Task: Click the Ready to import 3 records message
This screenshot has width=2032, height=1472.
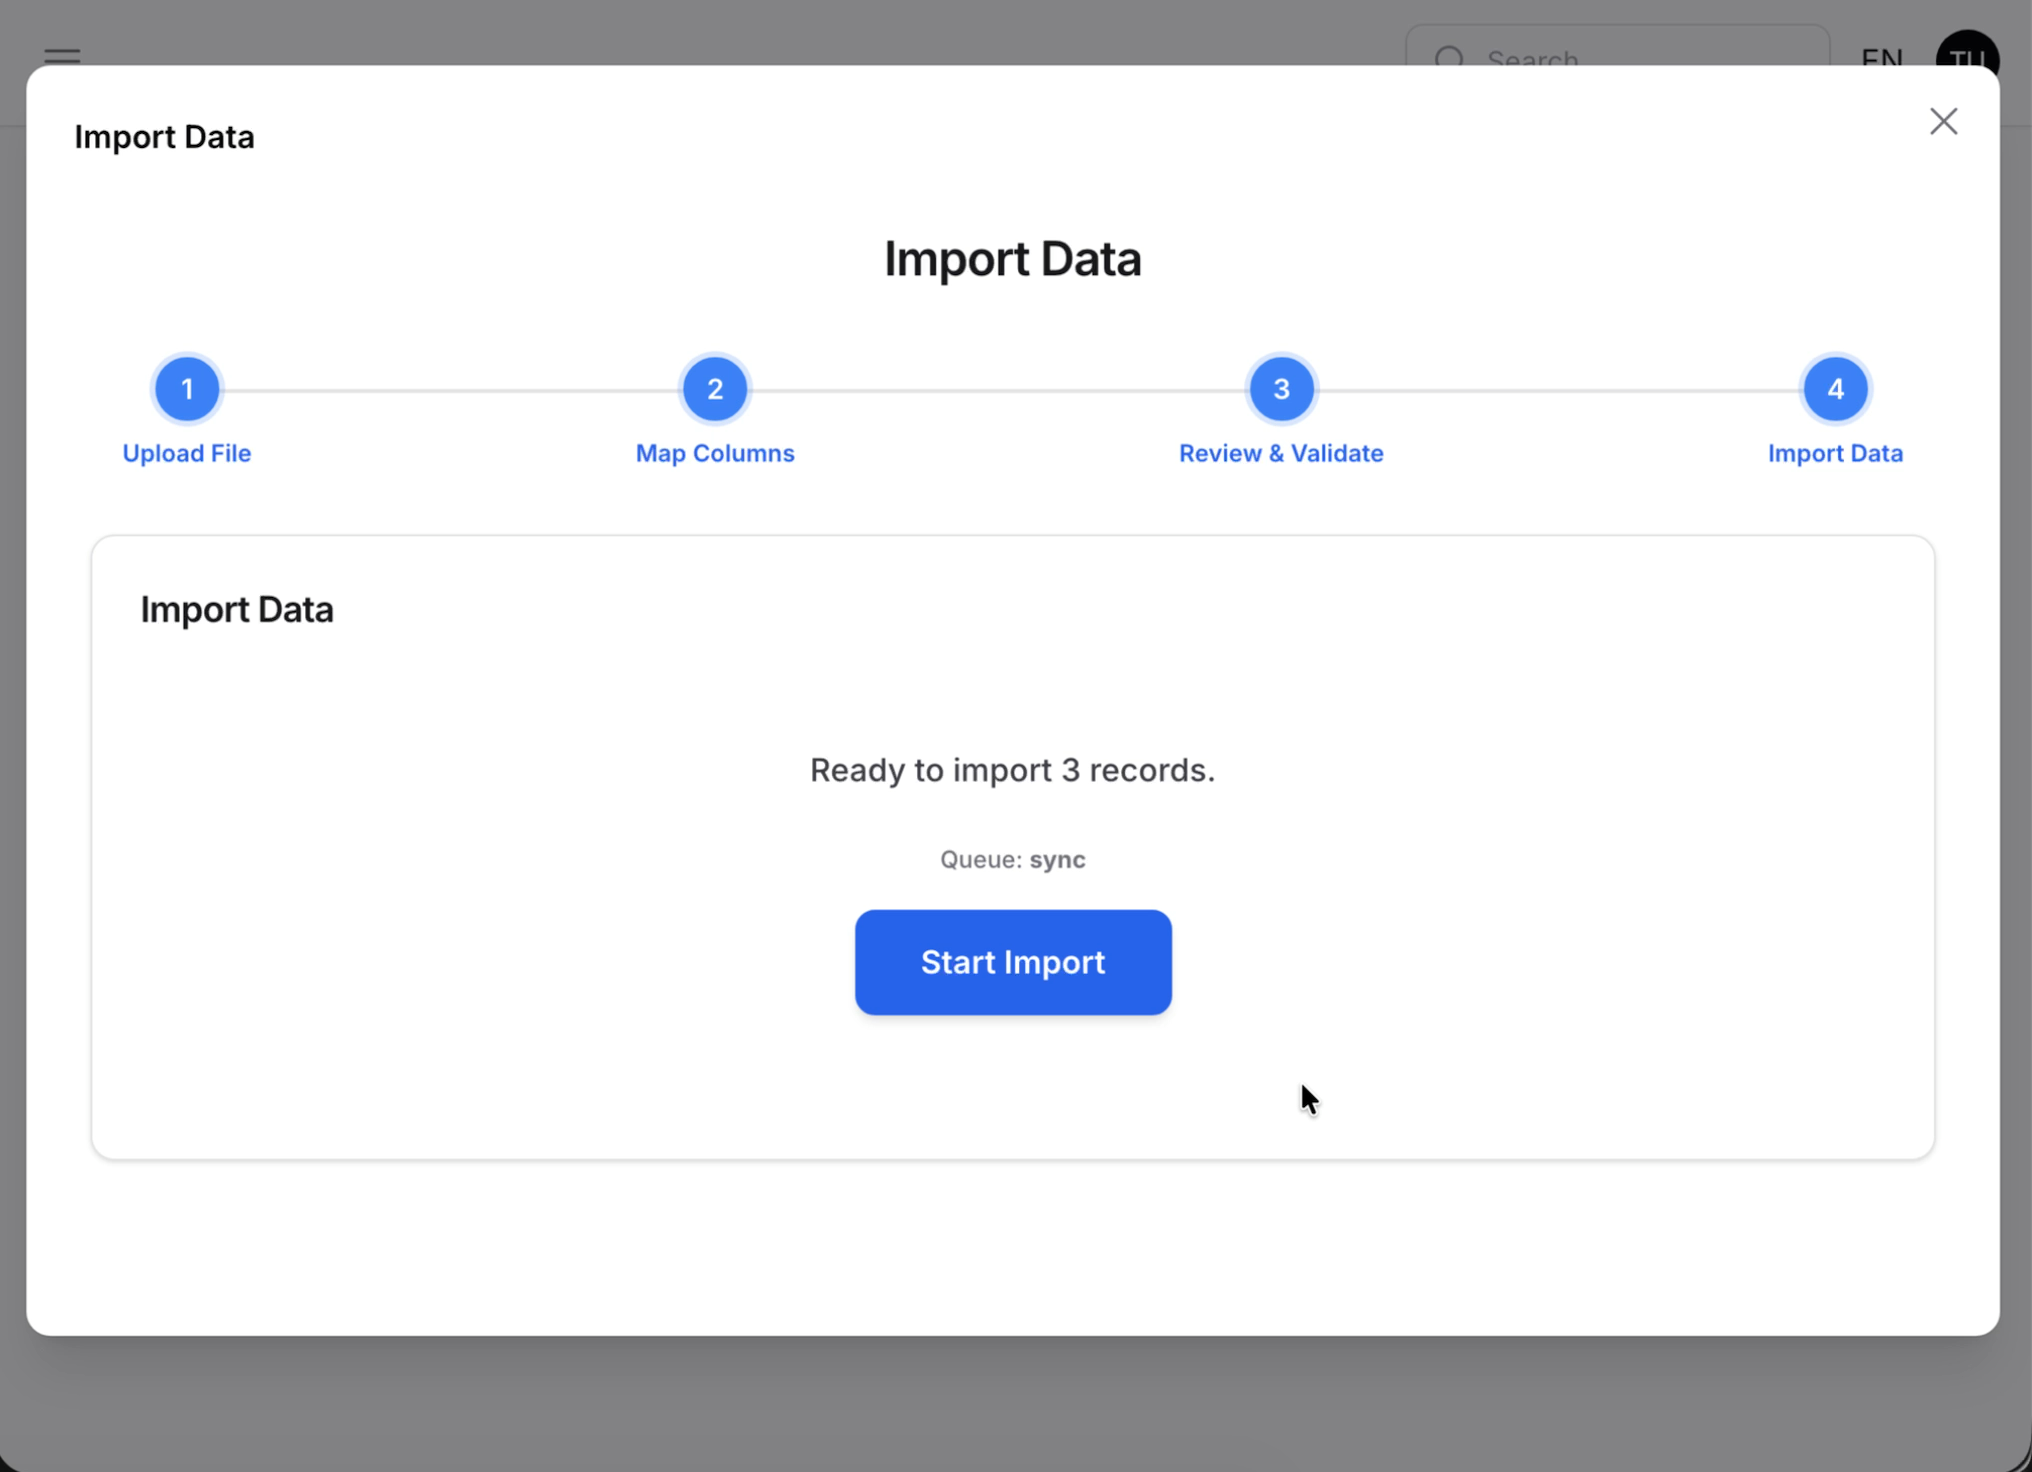Action: (x=1012, y=770)
